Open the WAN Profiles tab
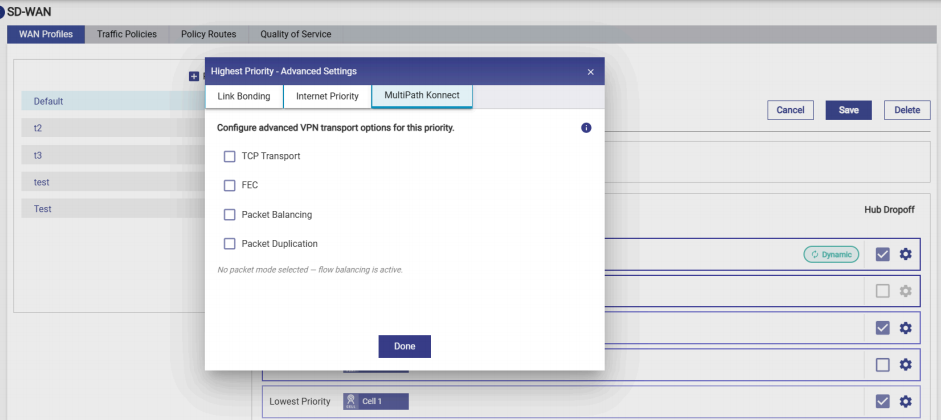 tap(46, 34)
